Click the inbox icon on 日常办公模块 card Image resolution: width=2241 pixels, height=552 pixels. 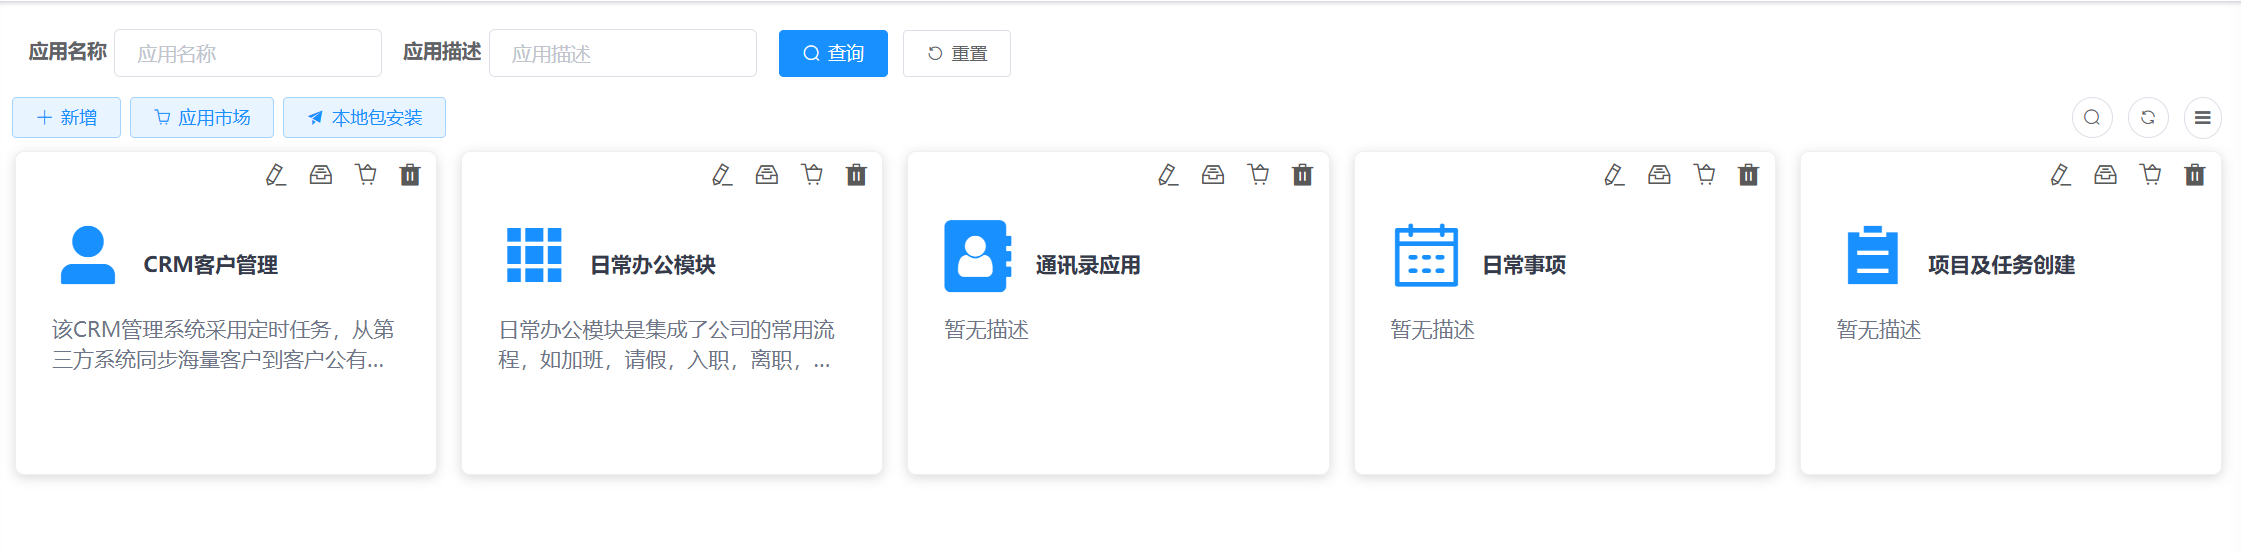pos(767,175)
